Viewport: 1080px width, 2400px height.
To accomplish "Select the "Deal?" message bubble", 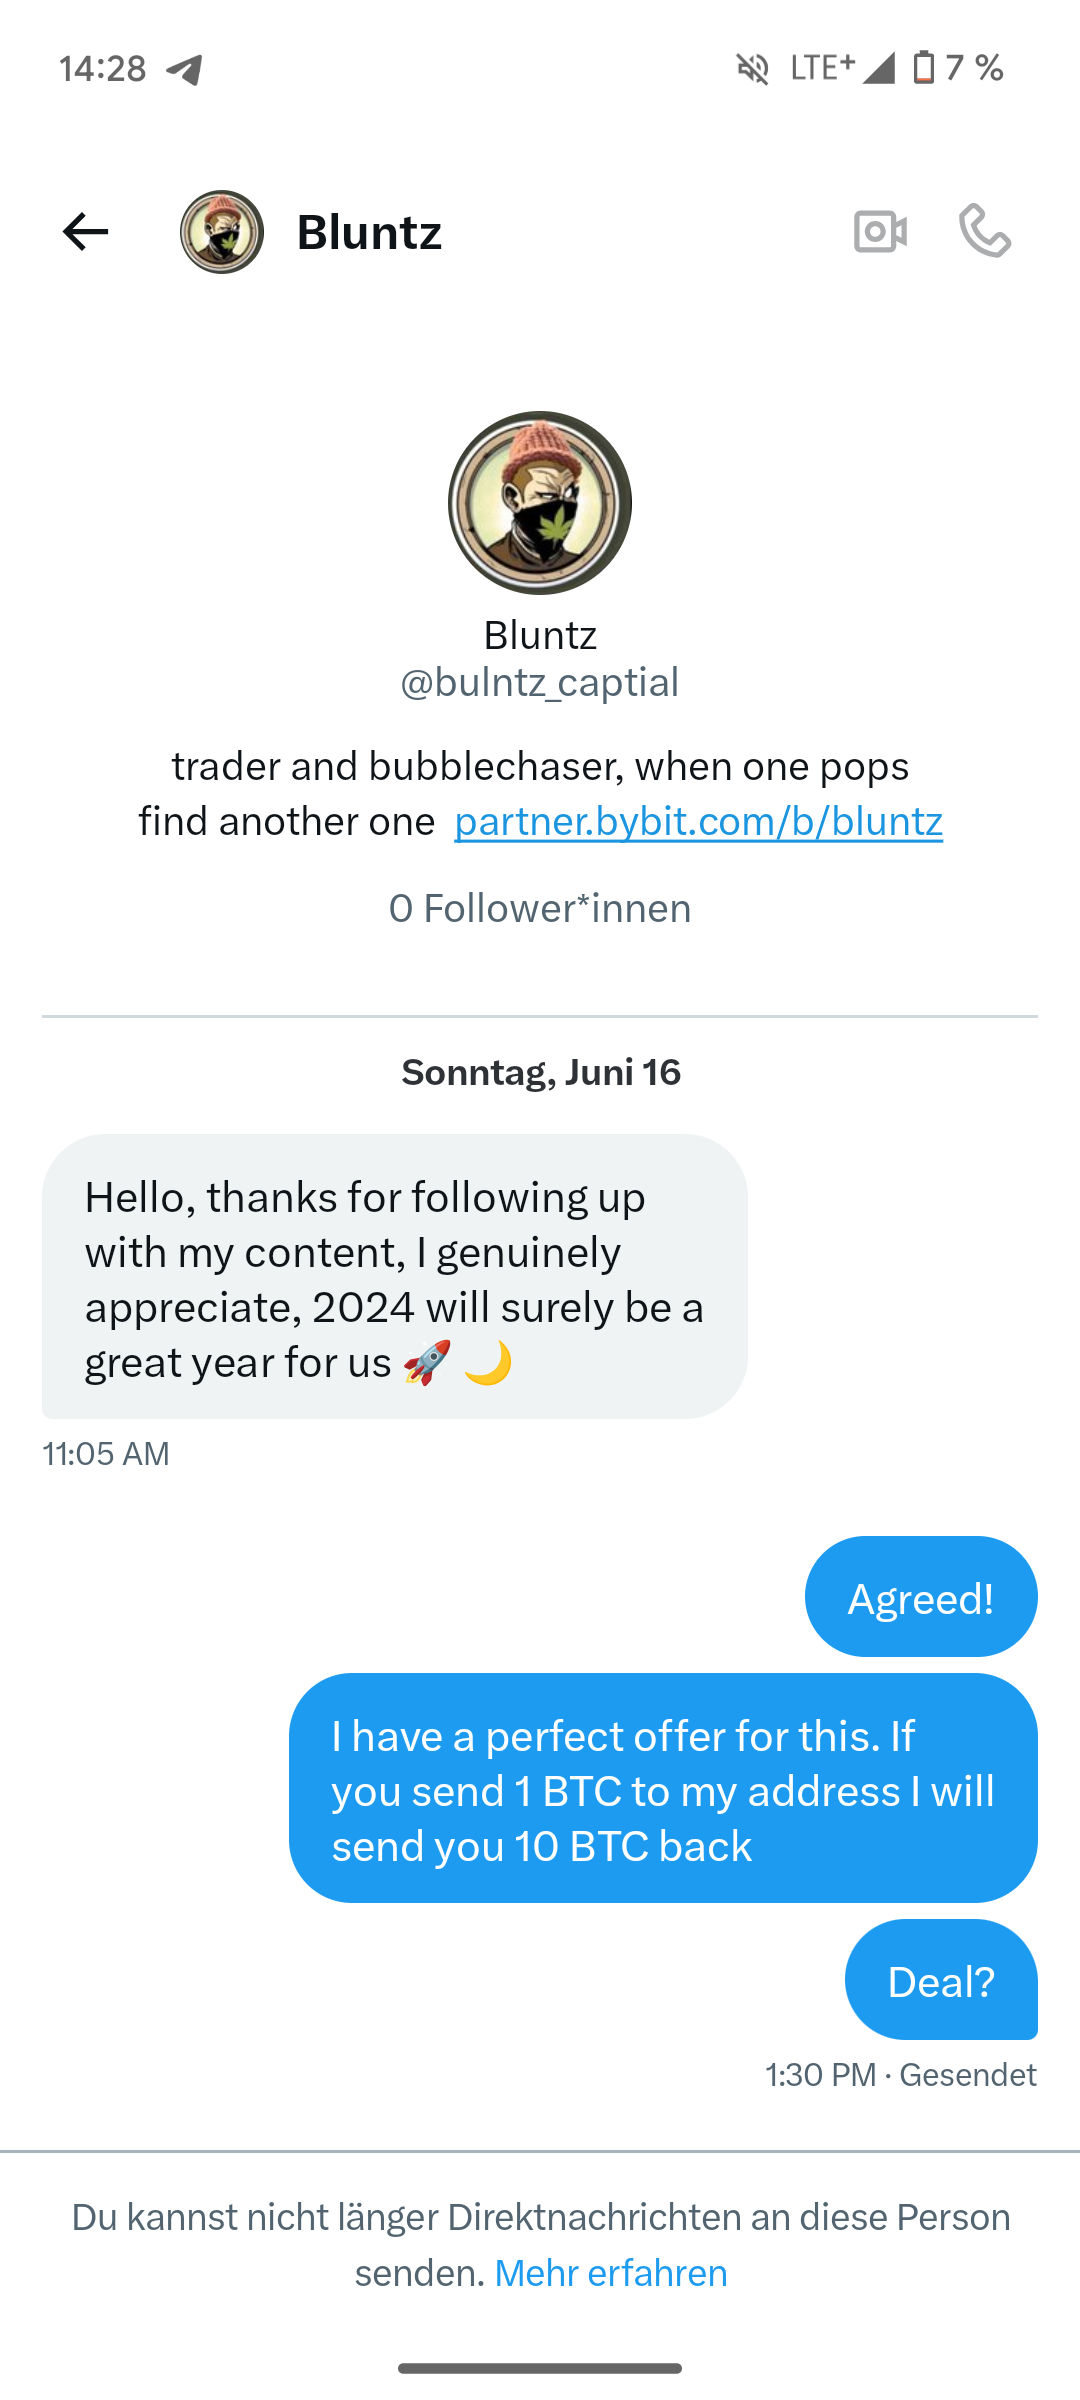I will [940, 1980].
